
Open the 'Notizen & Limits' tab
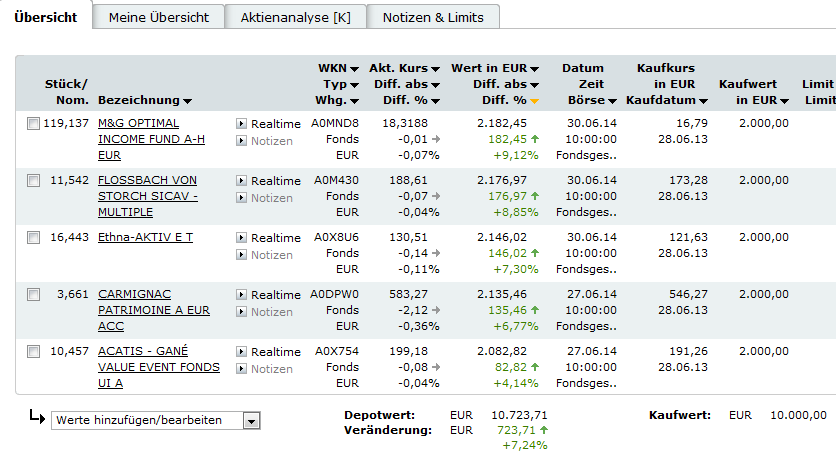pos(433,17)
